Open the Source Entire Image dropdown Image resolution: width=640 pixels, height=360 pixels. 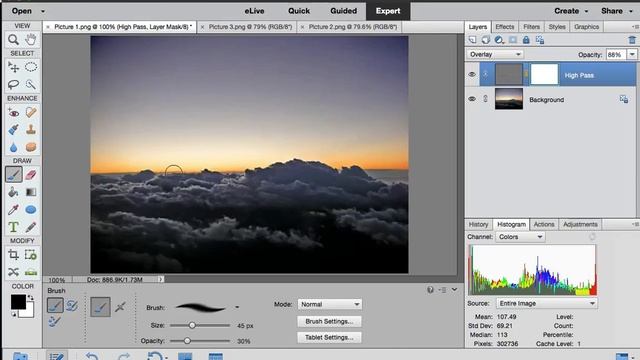tap(547, 303)
